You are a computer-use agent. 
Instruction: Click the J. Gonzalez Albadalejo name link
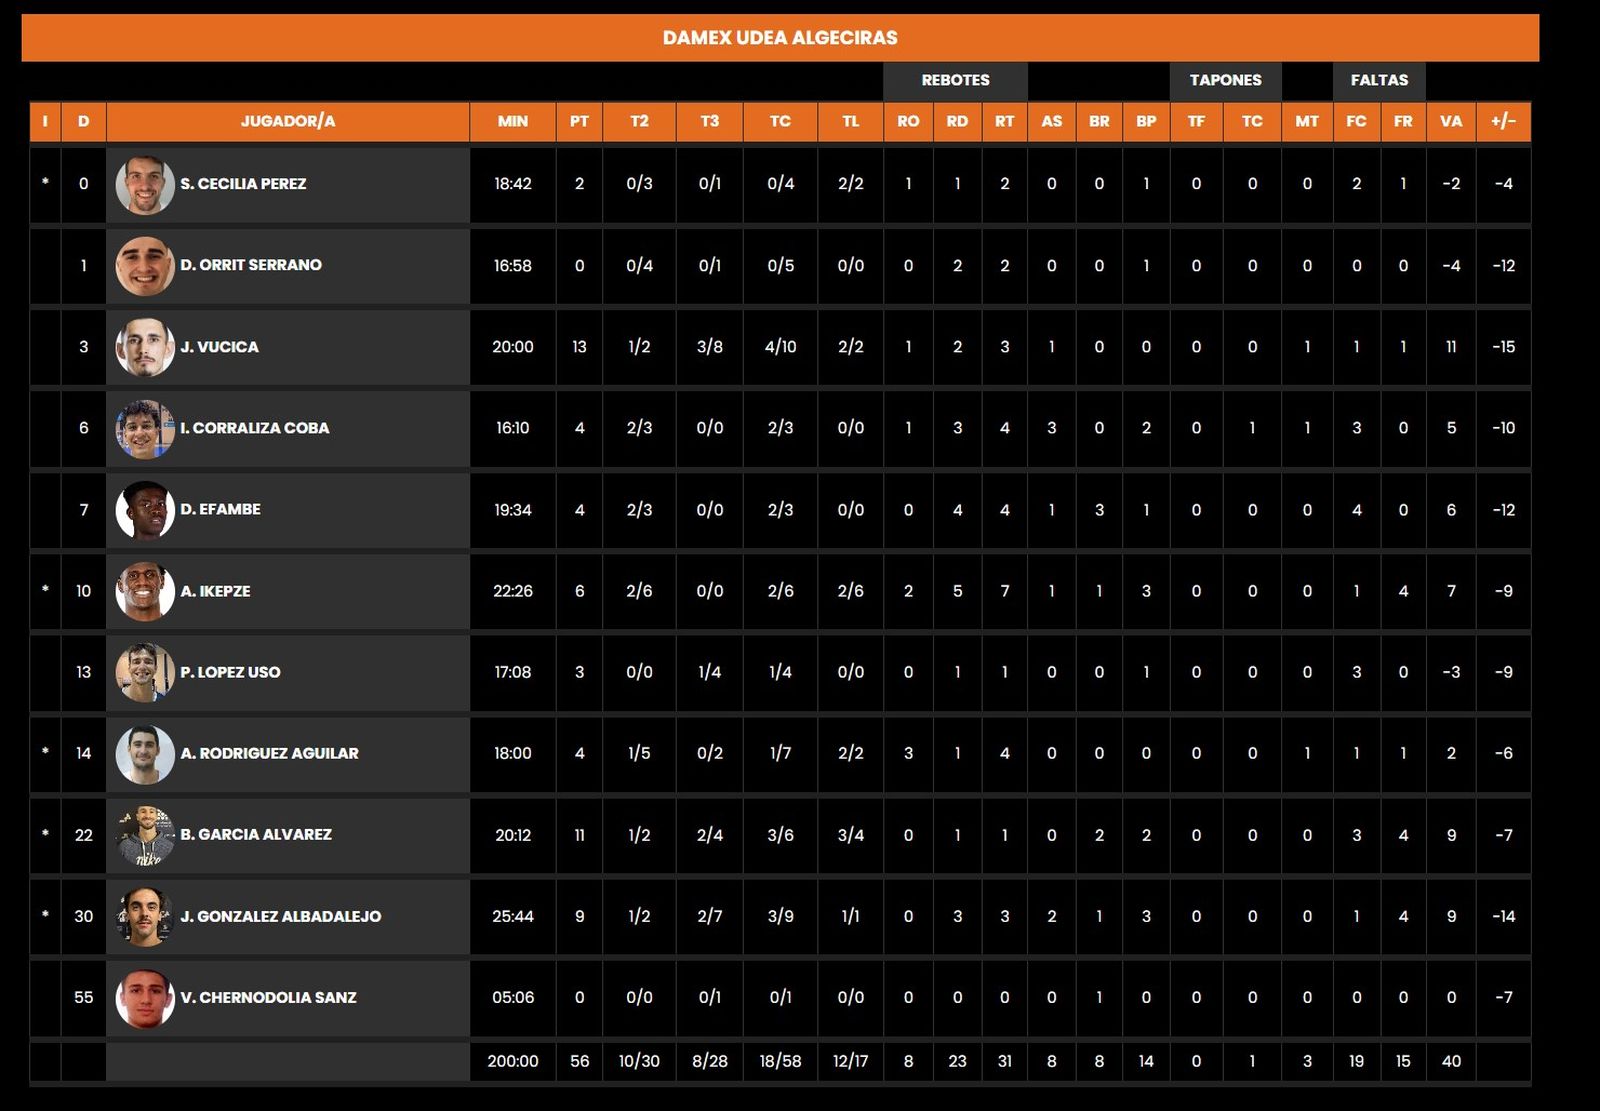tap(281, 916)
